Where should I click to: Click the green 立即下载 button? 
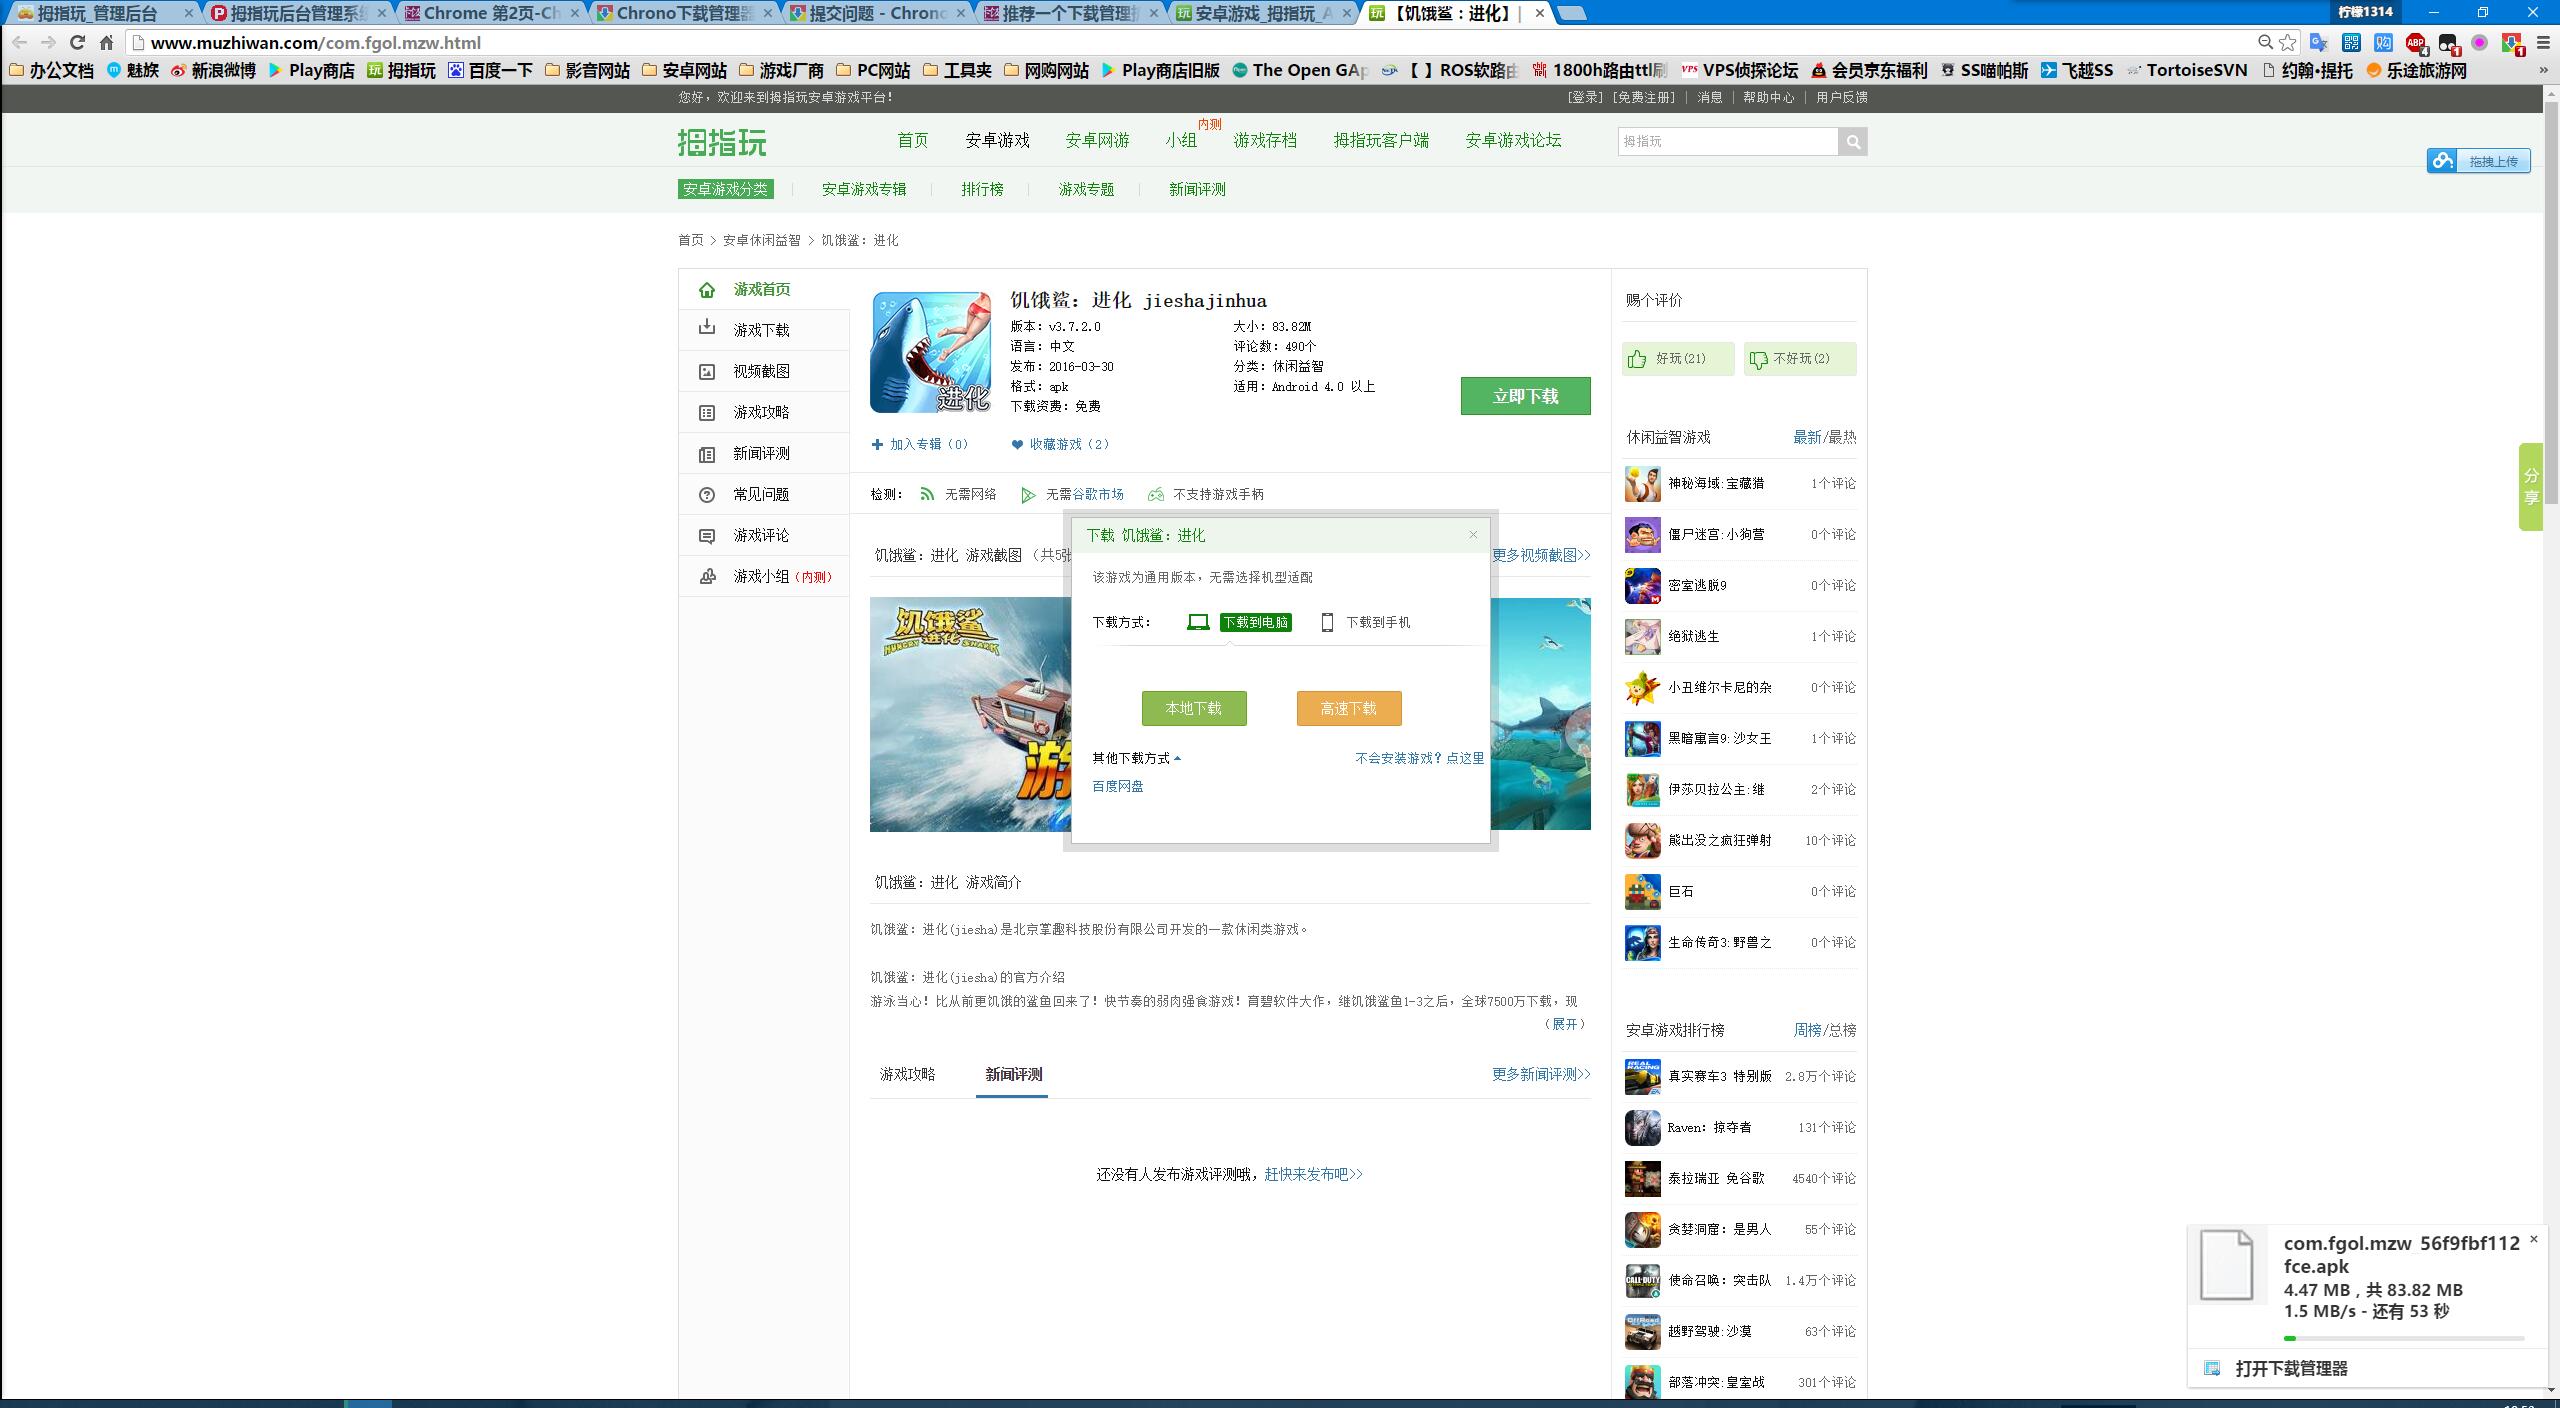tap(1525, 396)
